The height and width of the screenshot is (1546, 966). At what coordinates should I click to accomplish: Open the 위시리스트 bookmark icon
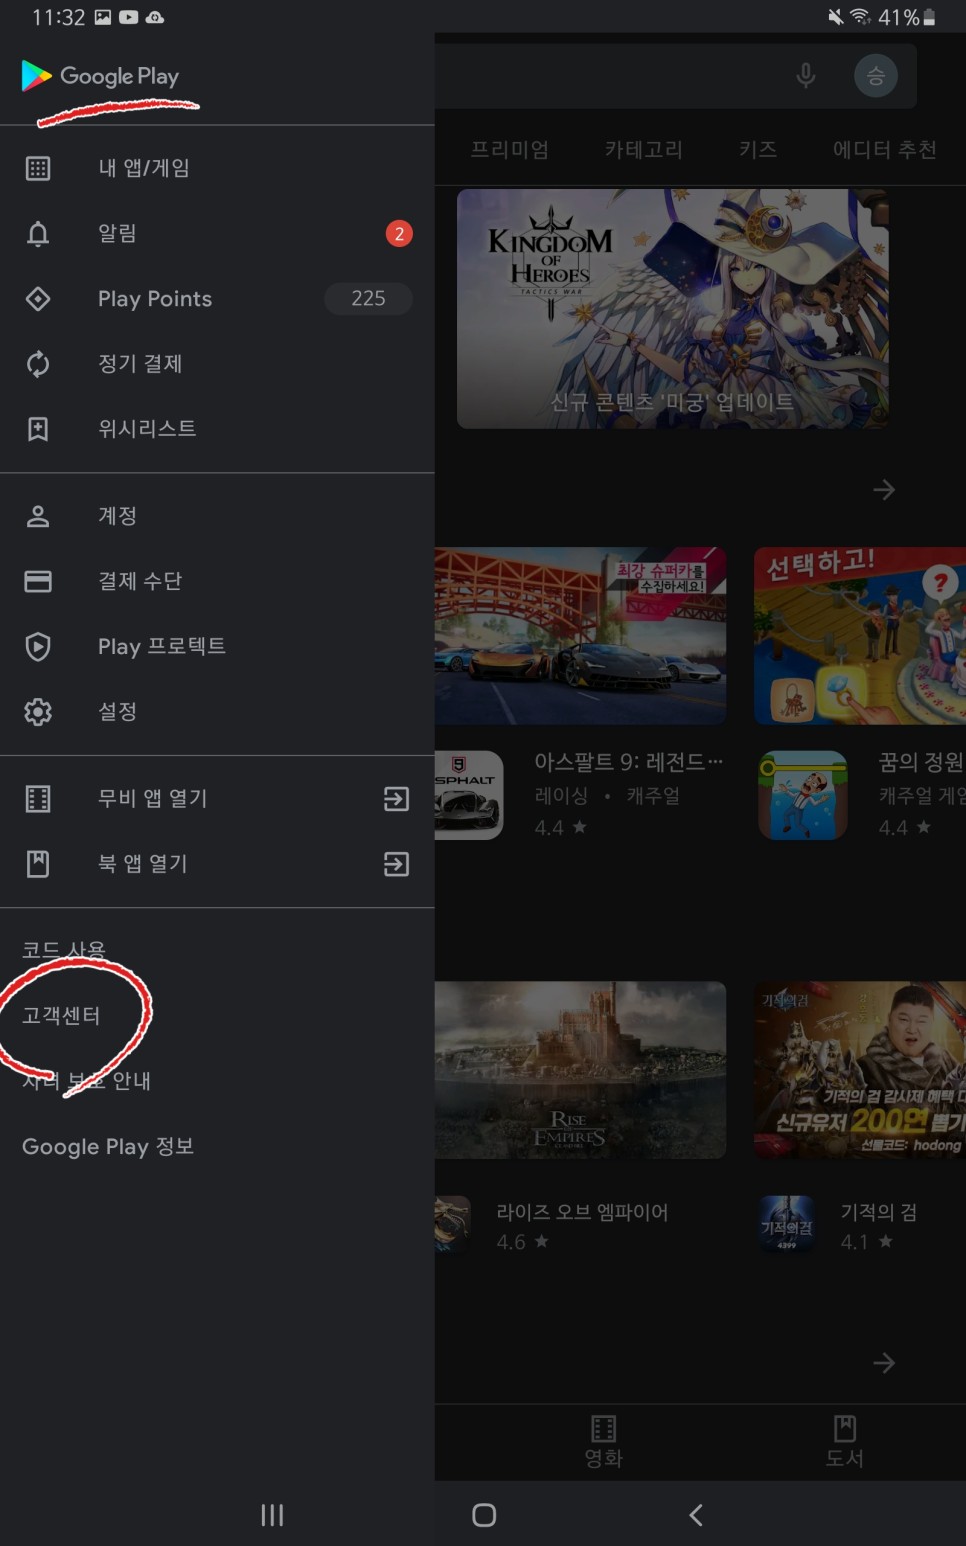tap(38, 428)
